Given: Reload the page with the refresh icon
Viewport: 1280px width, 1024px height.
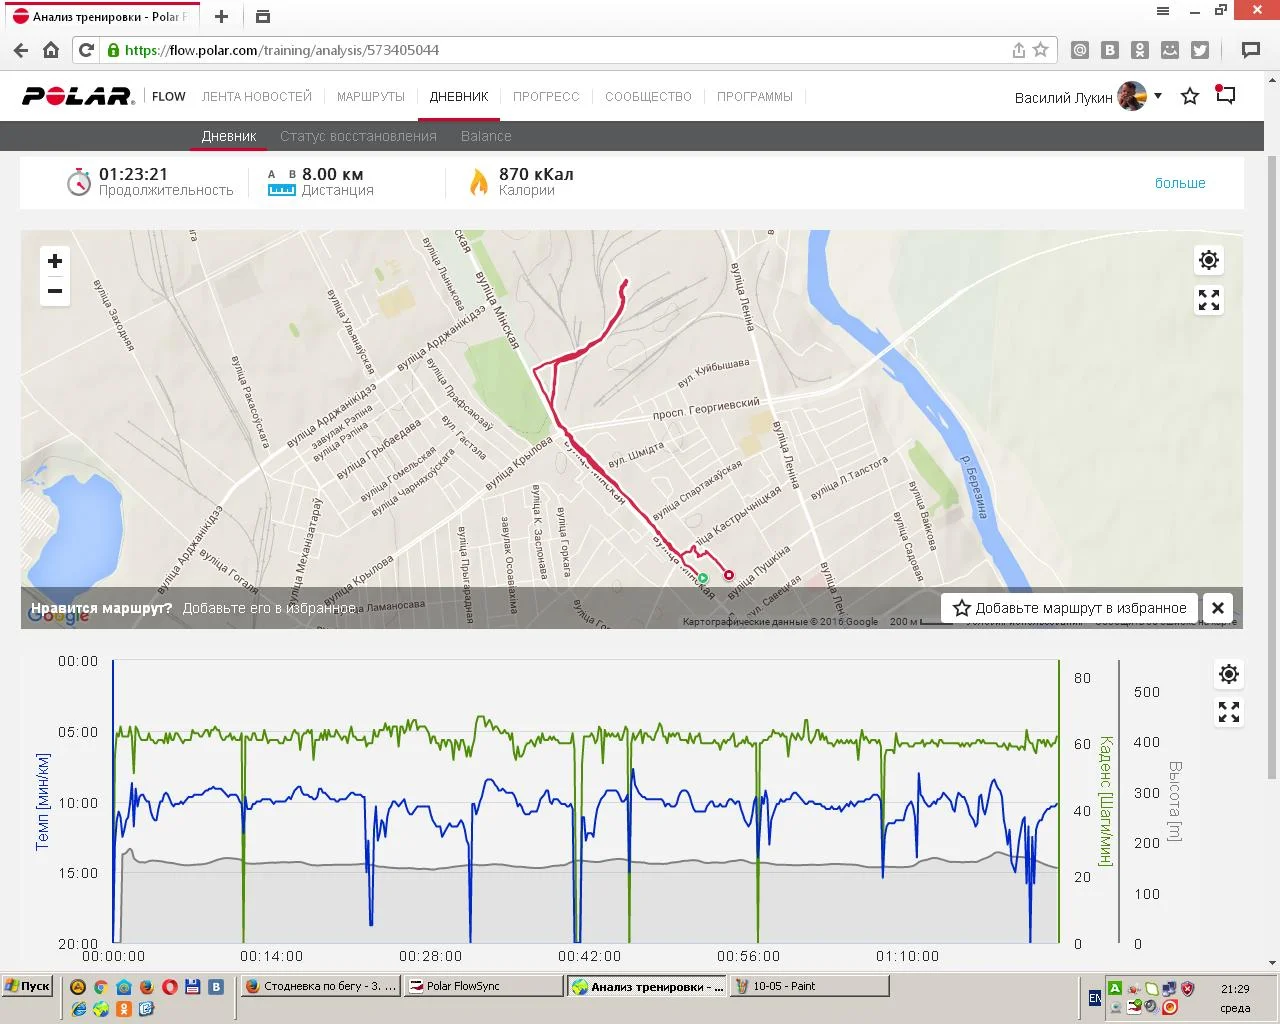Looking at the screenshot, I should click(87, 50).
